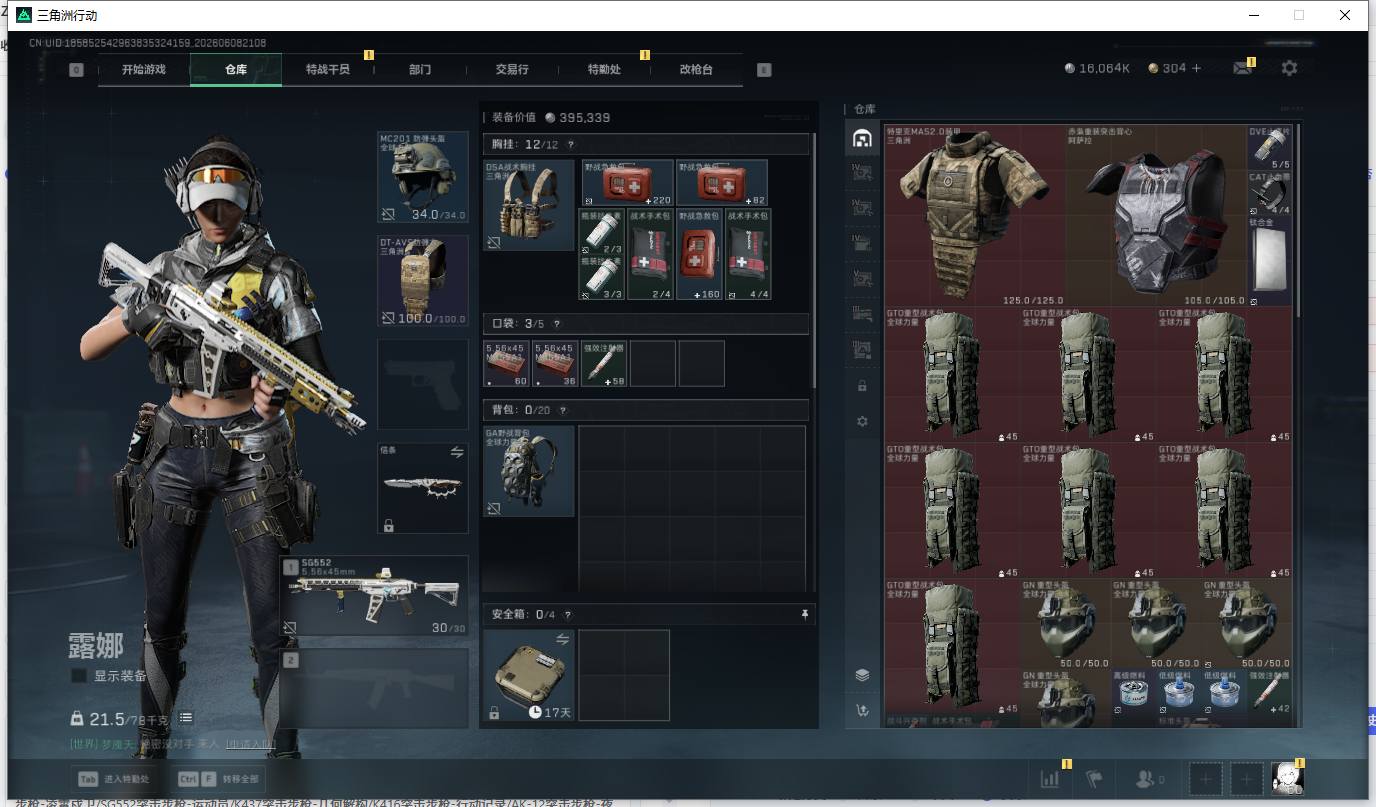
Task: Click the swap arrows on the melee knife slot
Action: coord(457,452)
